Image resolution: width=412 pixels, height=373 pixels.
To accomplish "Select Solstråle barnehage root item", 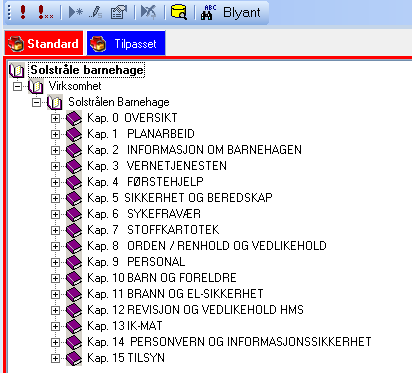I will click(87, 70).
